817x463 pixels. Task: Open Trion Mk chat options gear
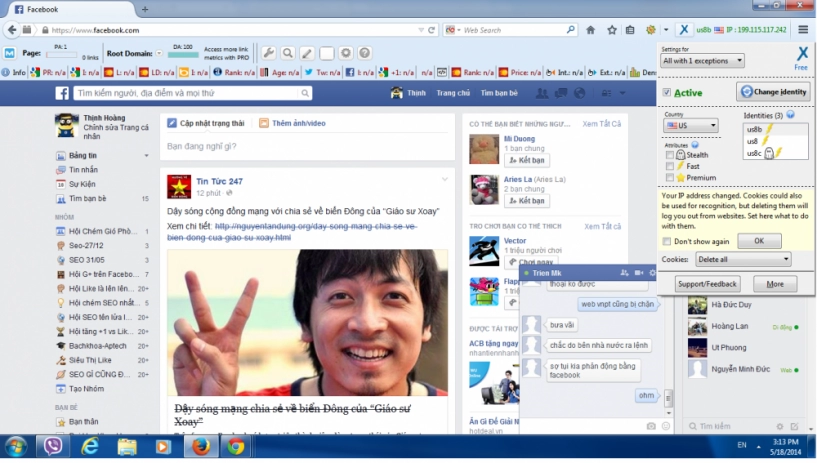click(652, 273)
